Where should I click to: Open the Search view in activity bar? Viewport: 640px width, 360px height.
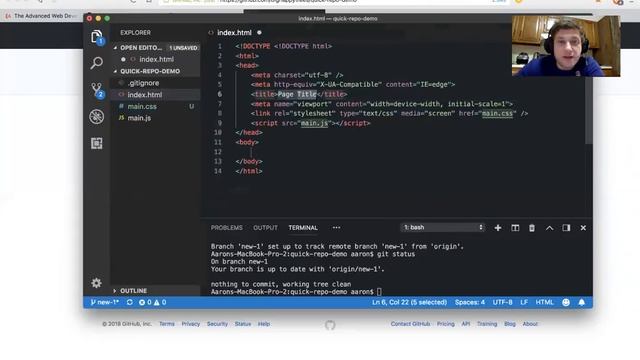(96, 63)
